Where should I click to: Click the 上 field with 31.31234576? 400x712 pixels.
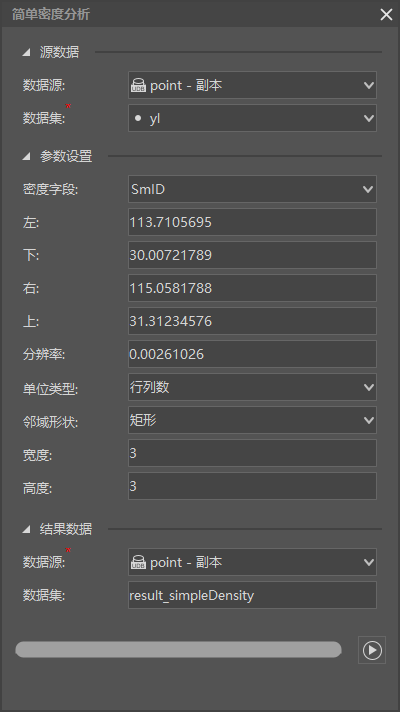click(252, 321)
